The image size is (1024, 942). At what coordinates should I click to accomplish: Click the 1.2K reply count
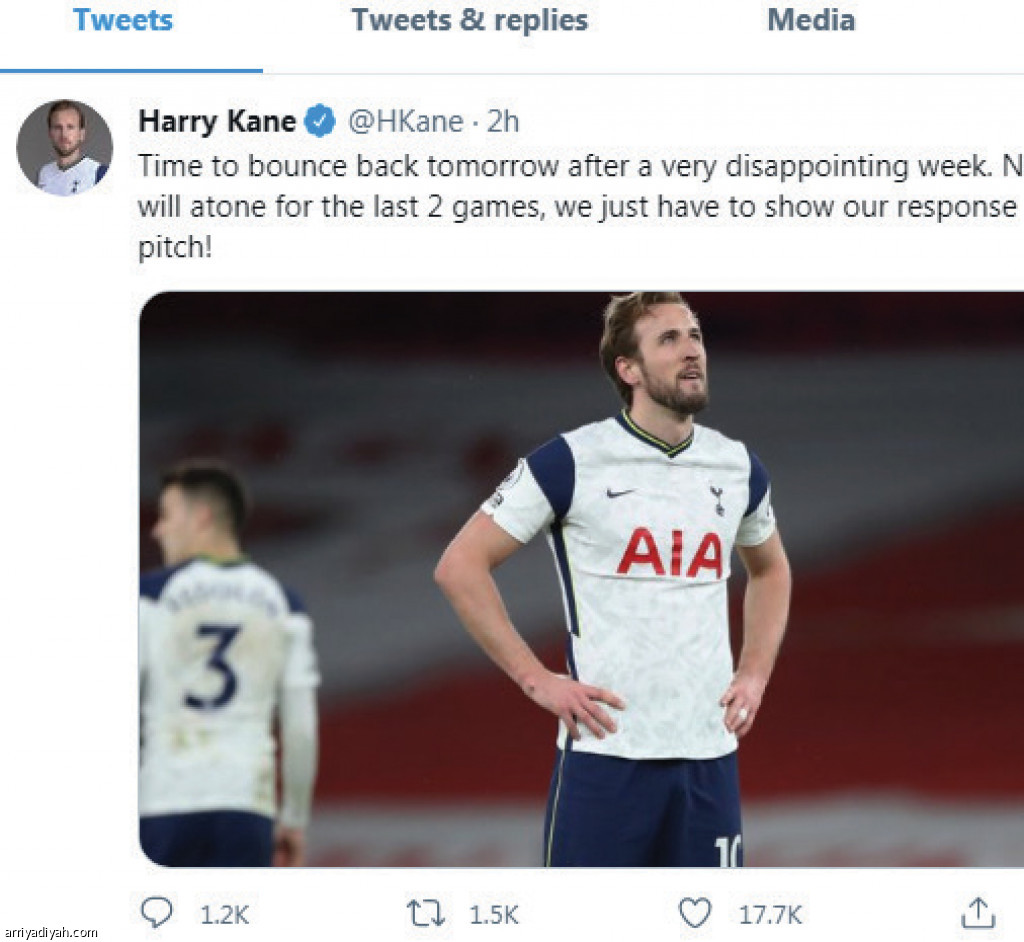tap(224, 913)
